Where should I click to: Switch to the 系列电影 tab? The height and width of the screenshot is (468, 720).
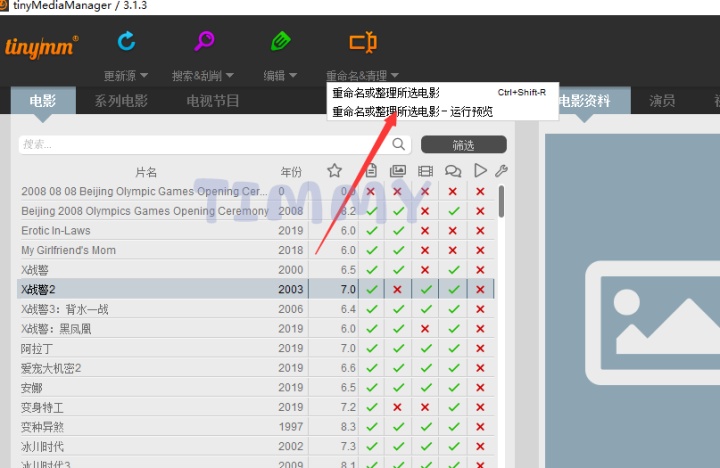[x=121, y=101]
